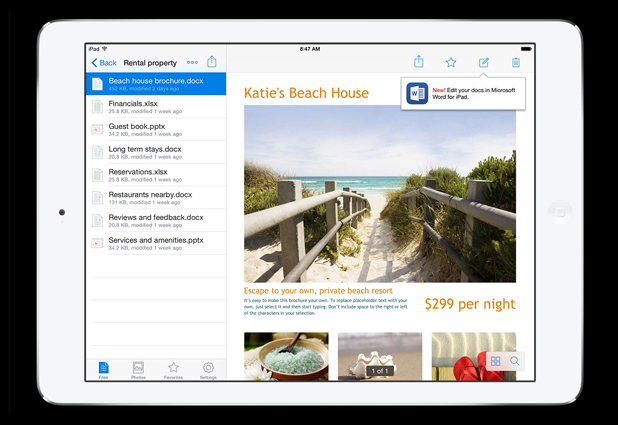The height and width of the screenshot is (425, 618).
Task: Open the page thumbnails grid view
Action: pos(495,361)
